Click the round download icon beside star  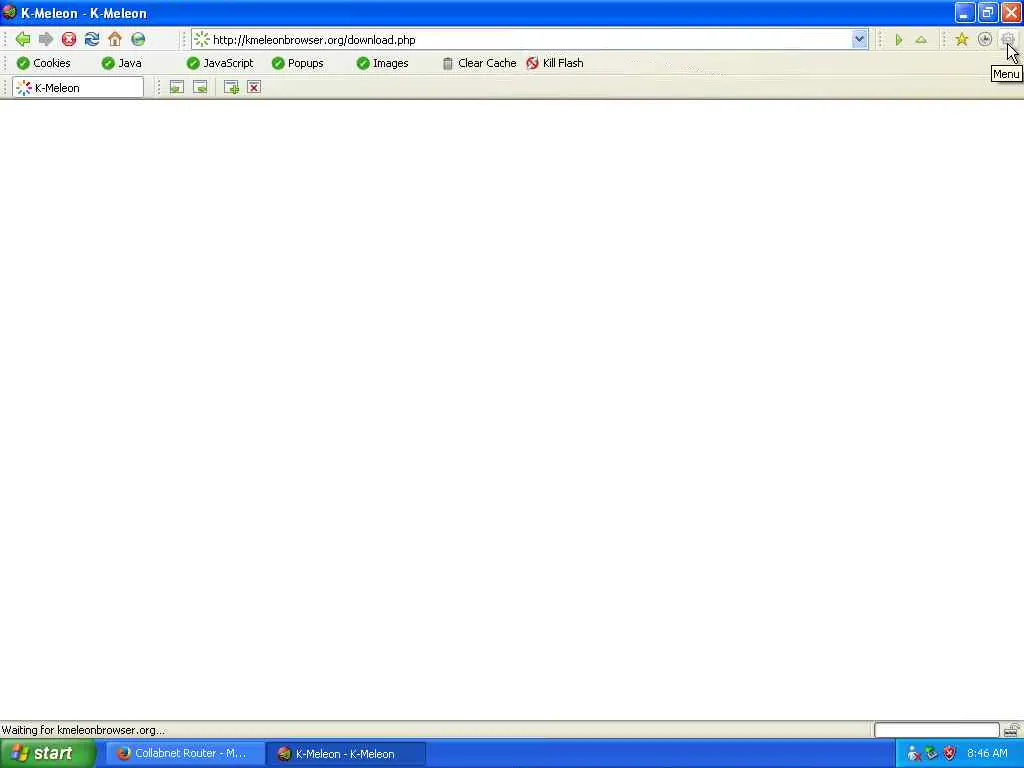click(x=984, y=40)
